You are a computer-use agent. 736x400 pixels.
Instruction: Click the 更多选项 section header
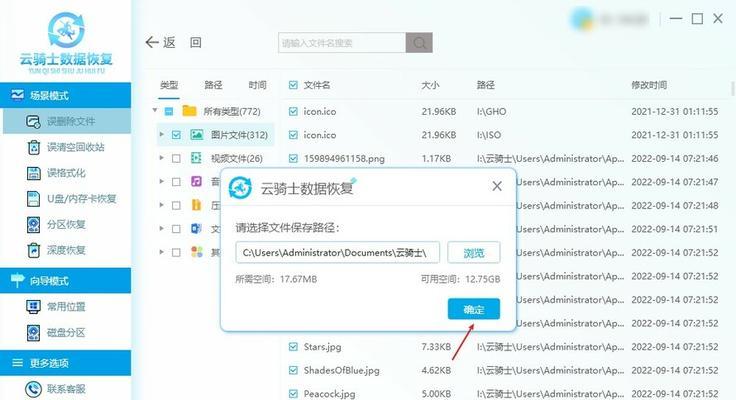pos(65,363)
